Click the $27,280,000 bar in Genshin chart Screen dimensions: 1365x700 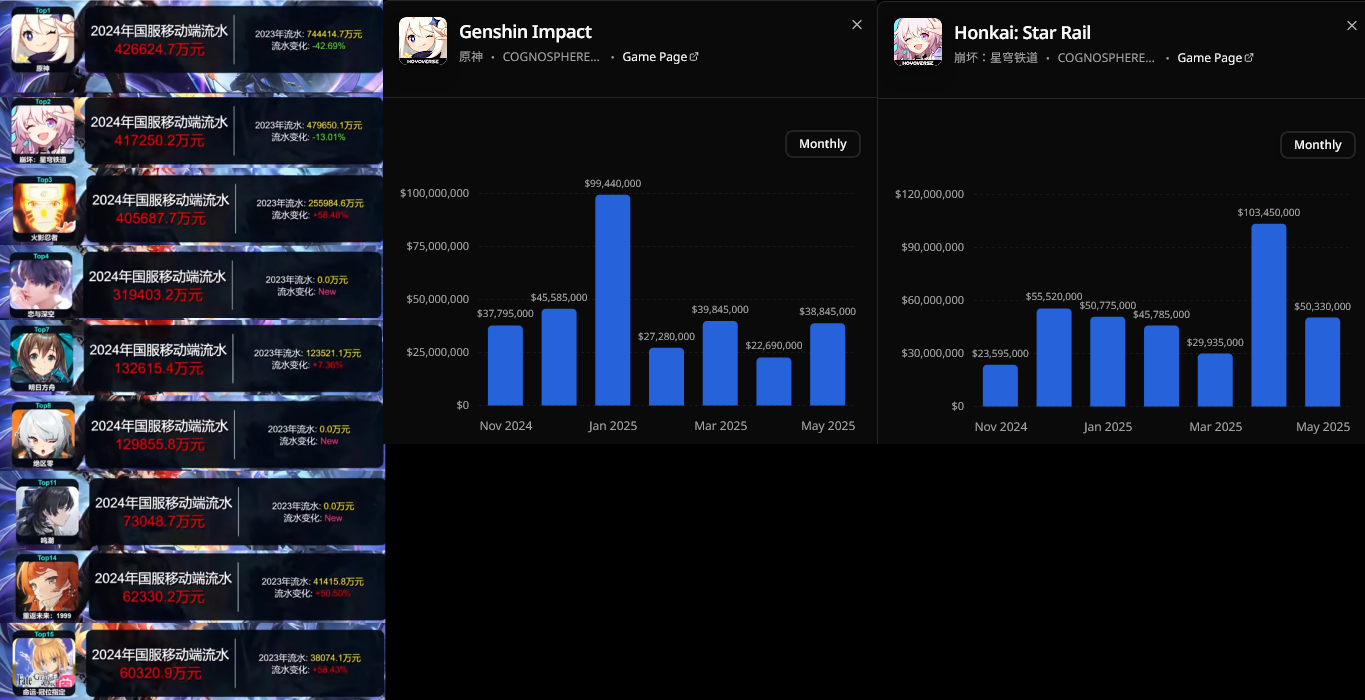[x=667, y=377]
